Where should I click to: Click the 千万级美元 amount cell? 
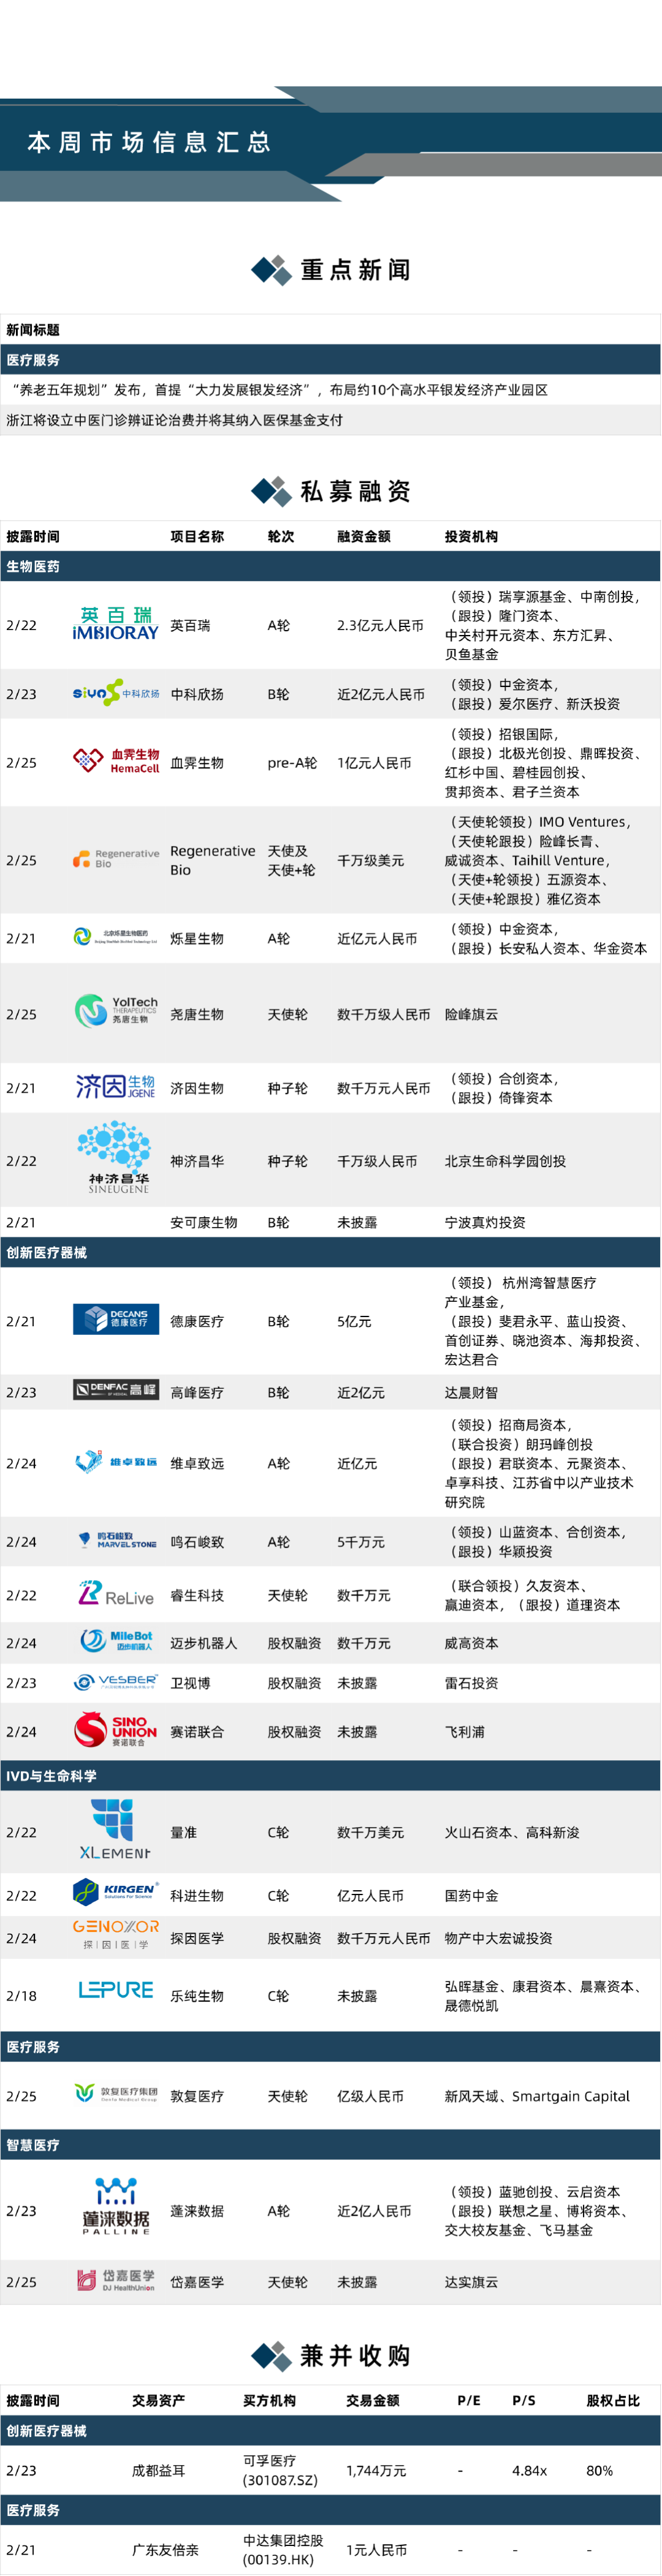coord(371,860)
